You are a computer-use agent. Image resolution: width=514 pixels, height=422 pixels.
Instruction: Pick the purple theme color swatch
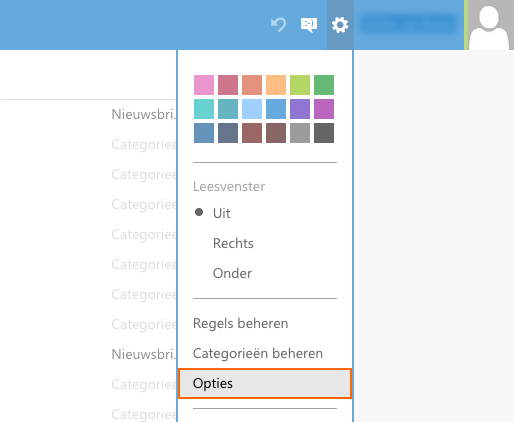click(300, 109)
